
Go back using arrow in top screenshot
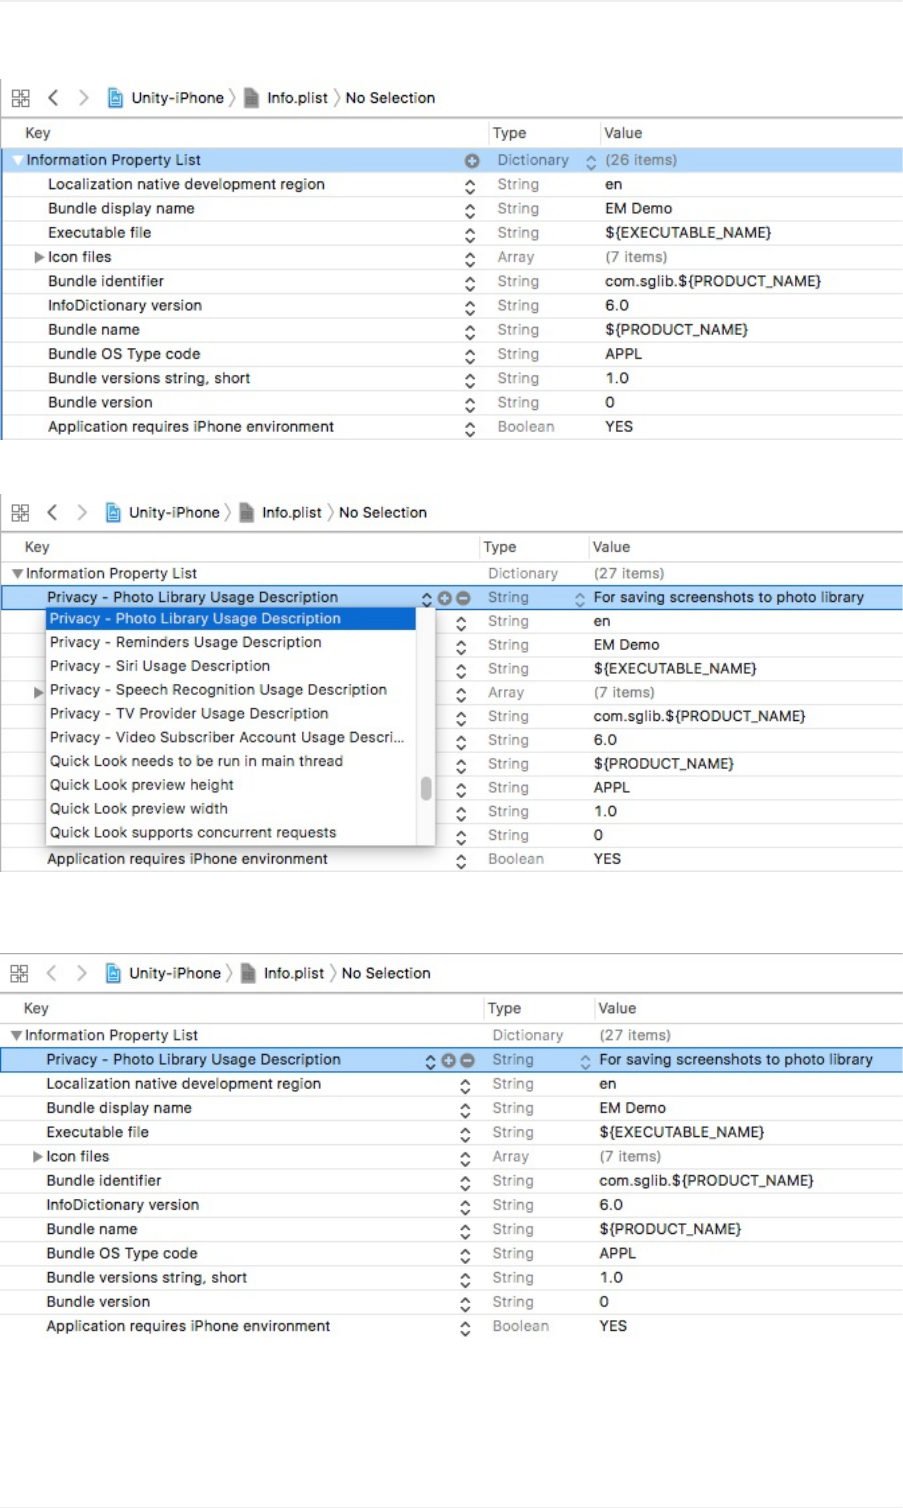[x=53, y=97]
